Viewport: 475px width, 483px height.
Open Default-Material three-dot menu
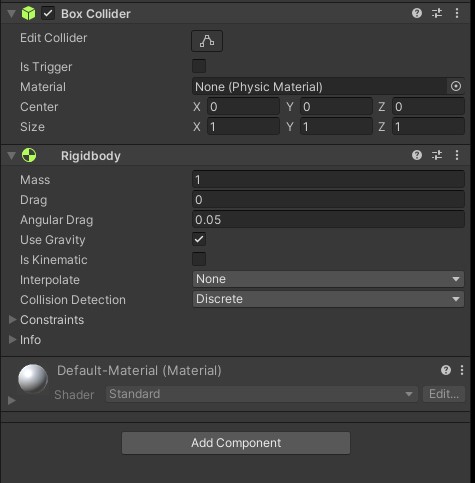pos(462,370)
